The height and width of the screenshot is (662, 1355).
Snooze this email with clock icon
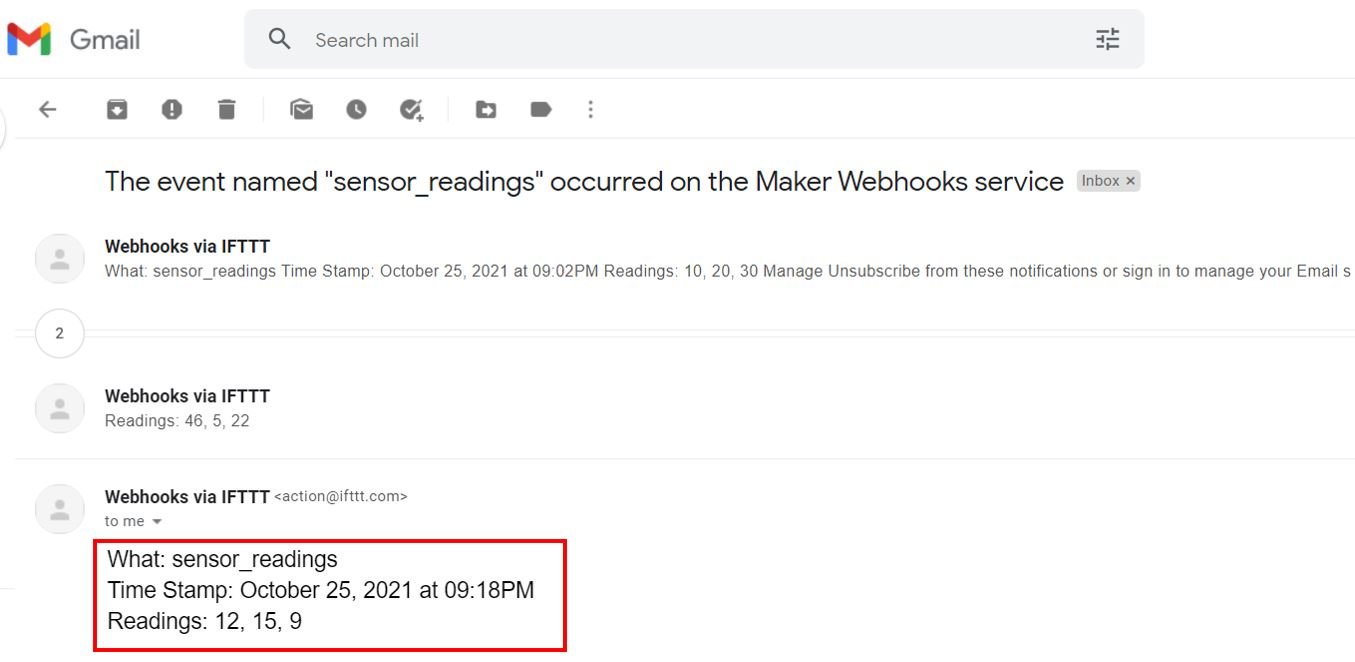coord(357,109)
